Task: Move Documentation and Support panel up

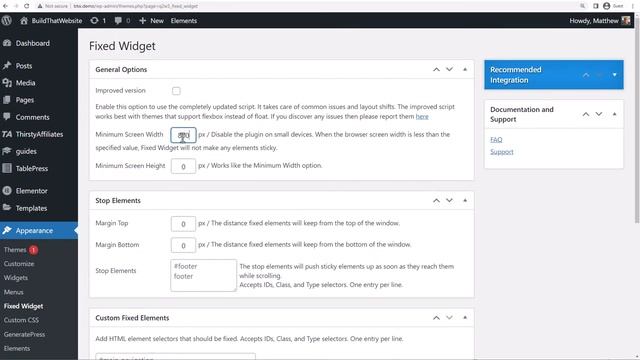Action: (x=586, y=114)
